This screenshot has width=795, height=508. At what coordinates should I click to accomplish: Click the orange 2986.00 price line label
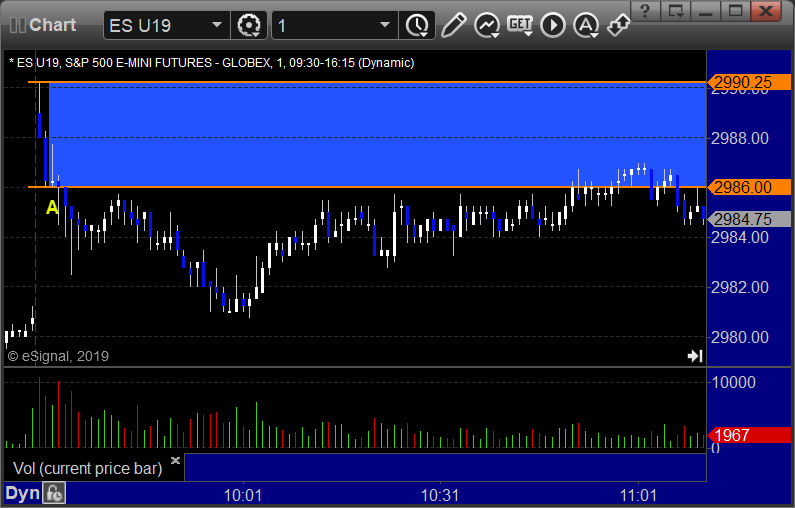pos(749,187)
